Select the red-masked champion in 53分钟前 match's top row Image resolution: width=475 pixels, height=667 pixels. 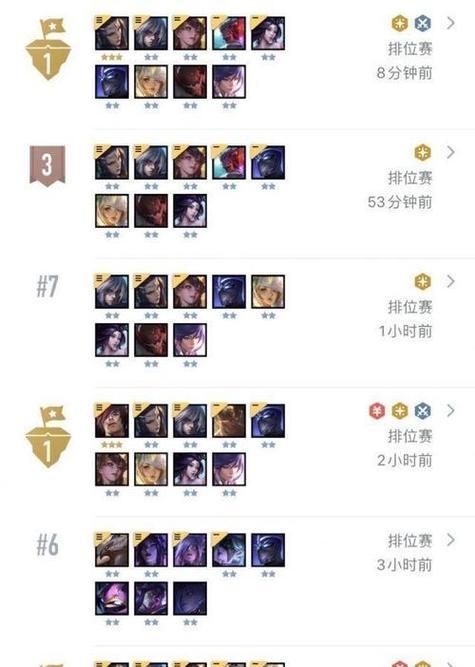click(229, 162)
